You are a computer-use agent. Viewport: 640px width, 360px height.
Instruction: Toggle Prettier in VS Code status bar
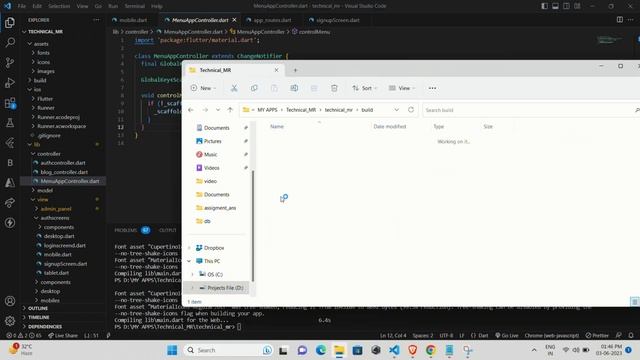(597, 336)
